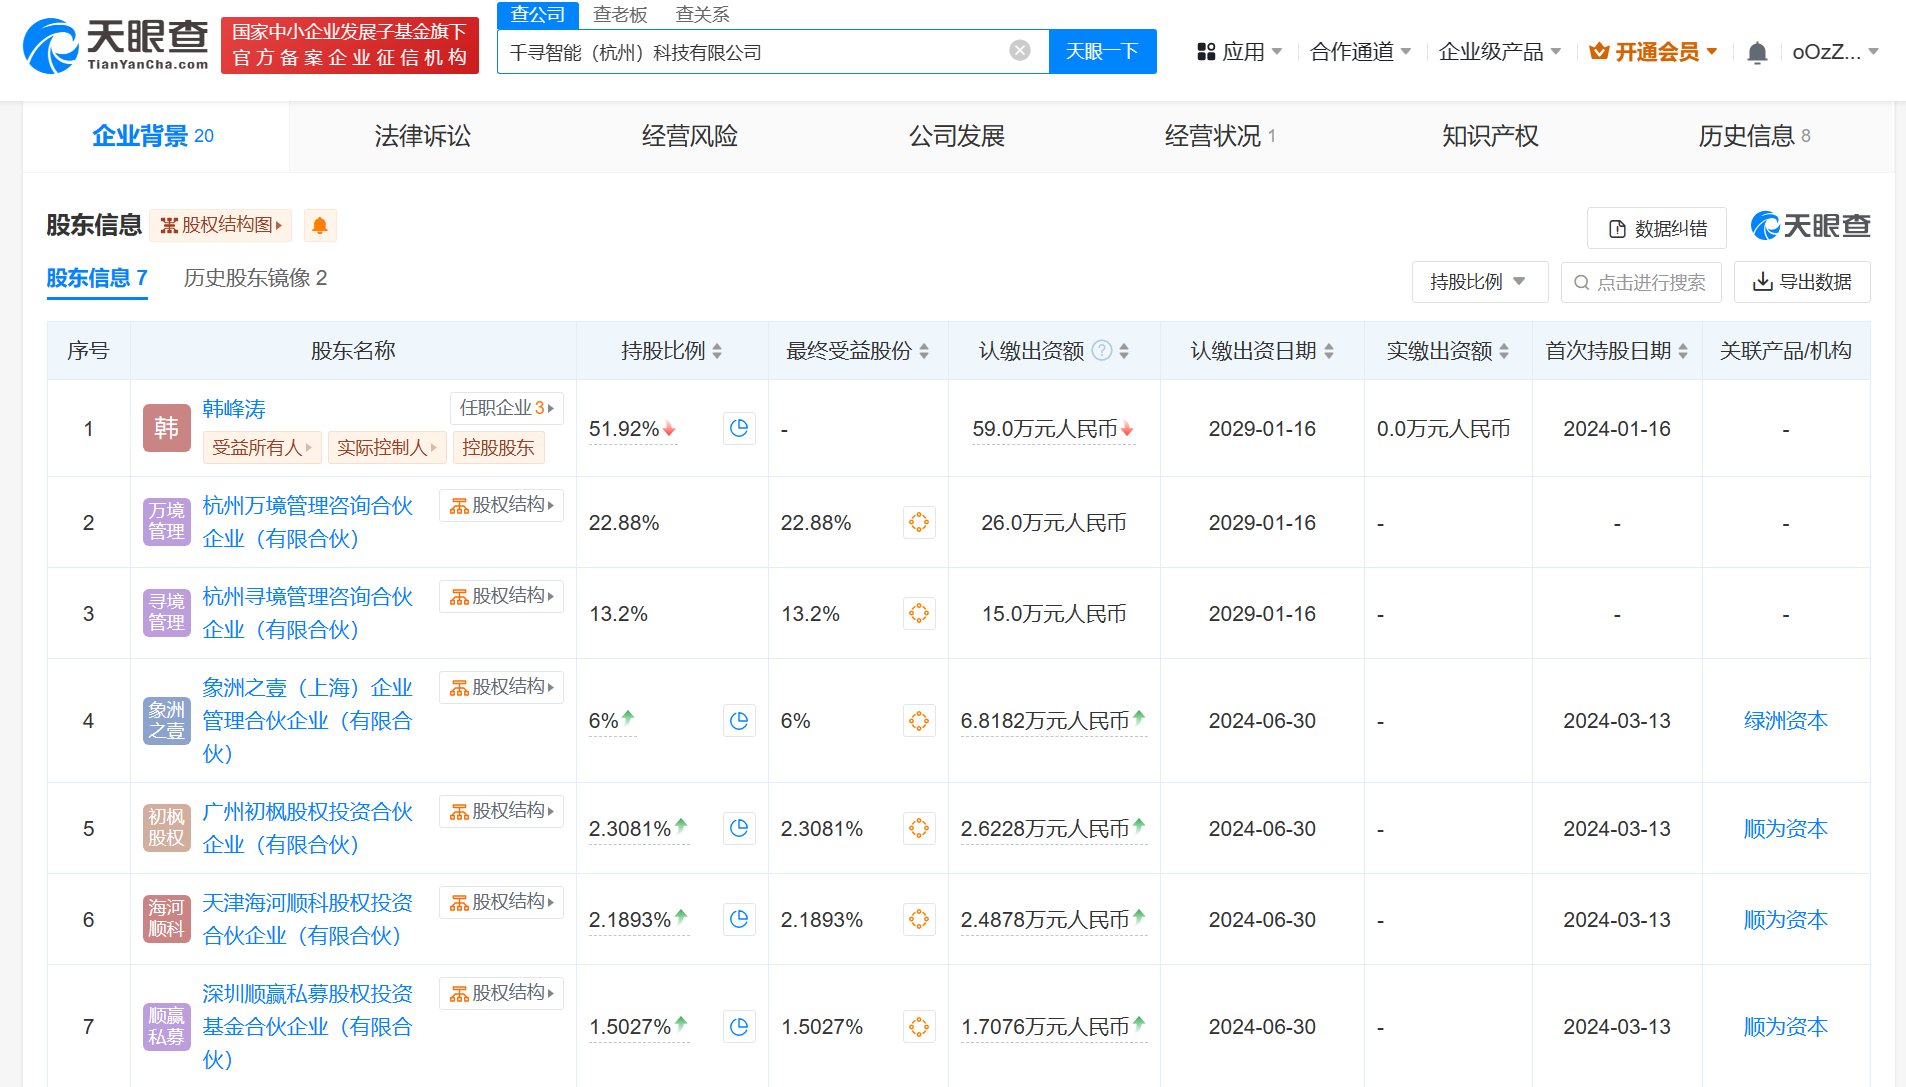
Task: Open pie chart icon for 象洲之壹 row
Action: [x=739, y=721]
